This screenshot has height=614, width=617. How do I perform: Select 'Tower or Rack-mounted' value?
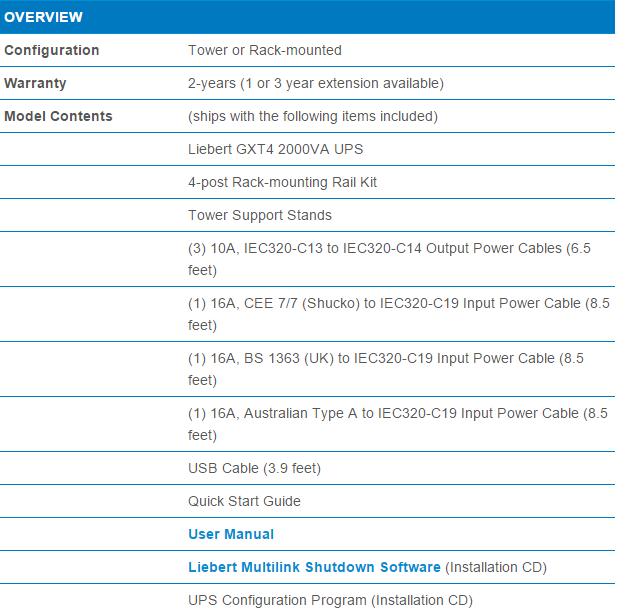pyautogui.click(x=265, y=50)
